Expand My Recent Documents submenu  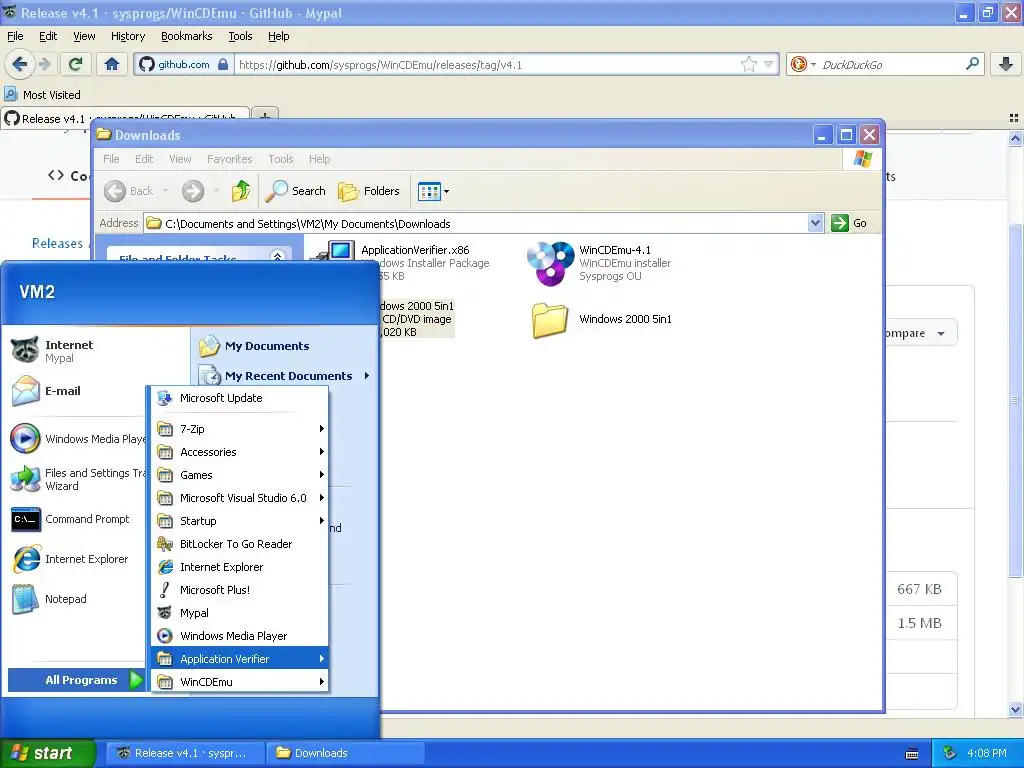pyautogui.click(x=285, y=376)
